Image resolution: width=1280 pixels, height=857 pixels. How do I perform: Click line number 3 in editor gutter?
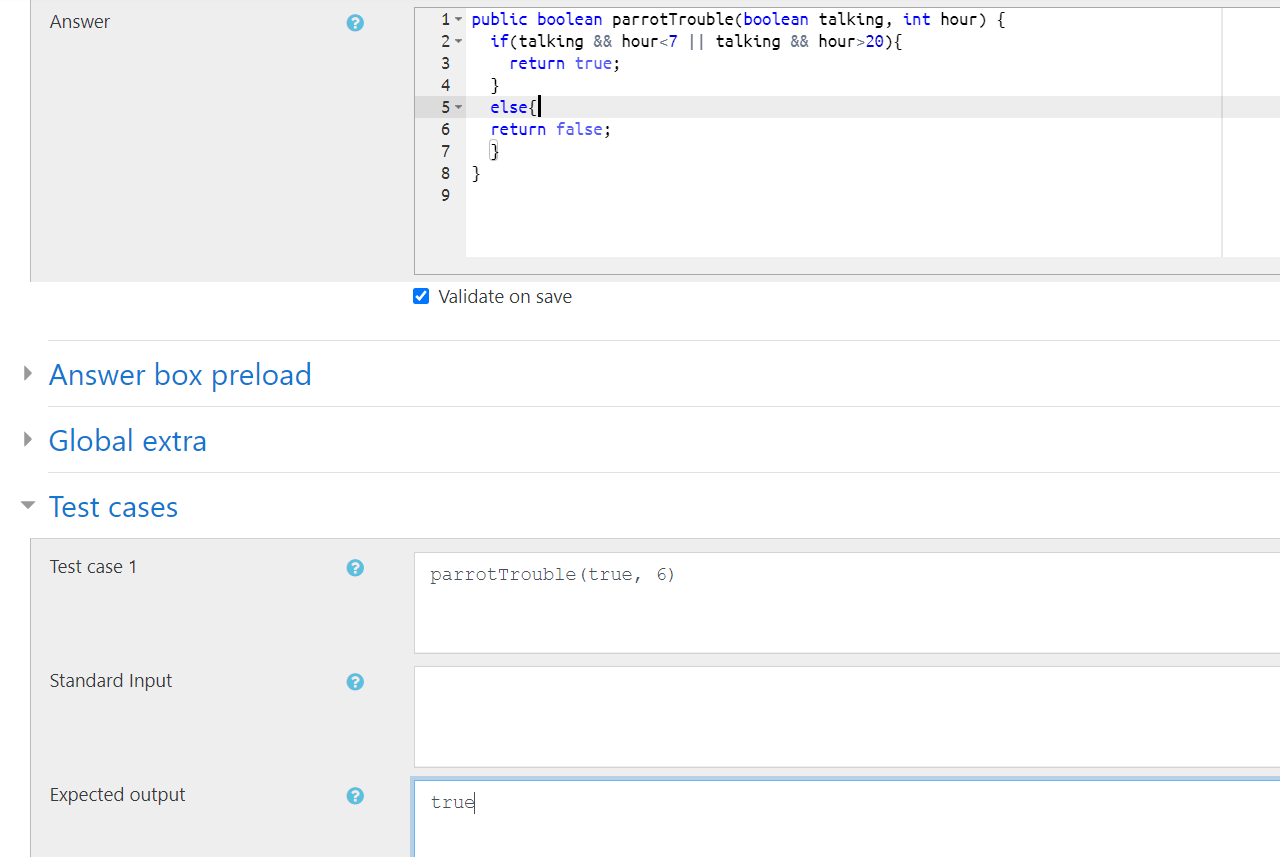coord(445,63)
